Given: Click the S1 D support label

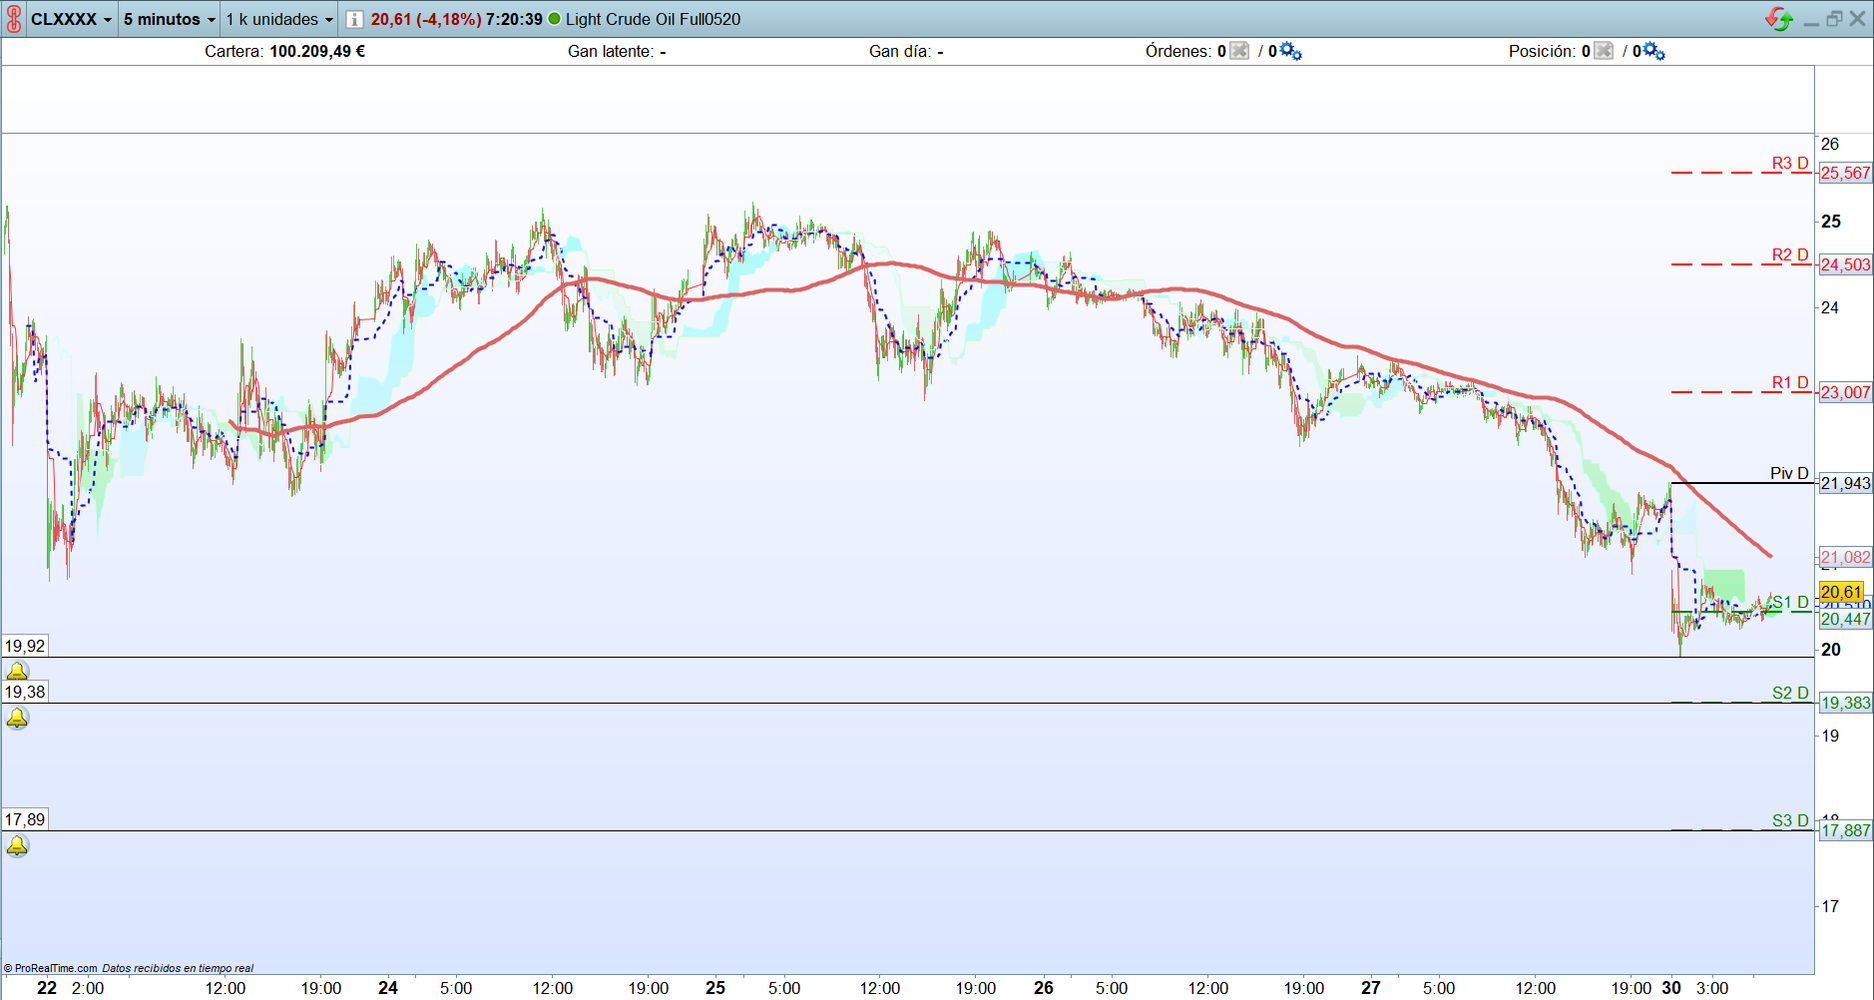Looking at the screenshot, I should pos(1790,602).
